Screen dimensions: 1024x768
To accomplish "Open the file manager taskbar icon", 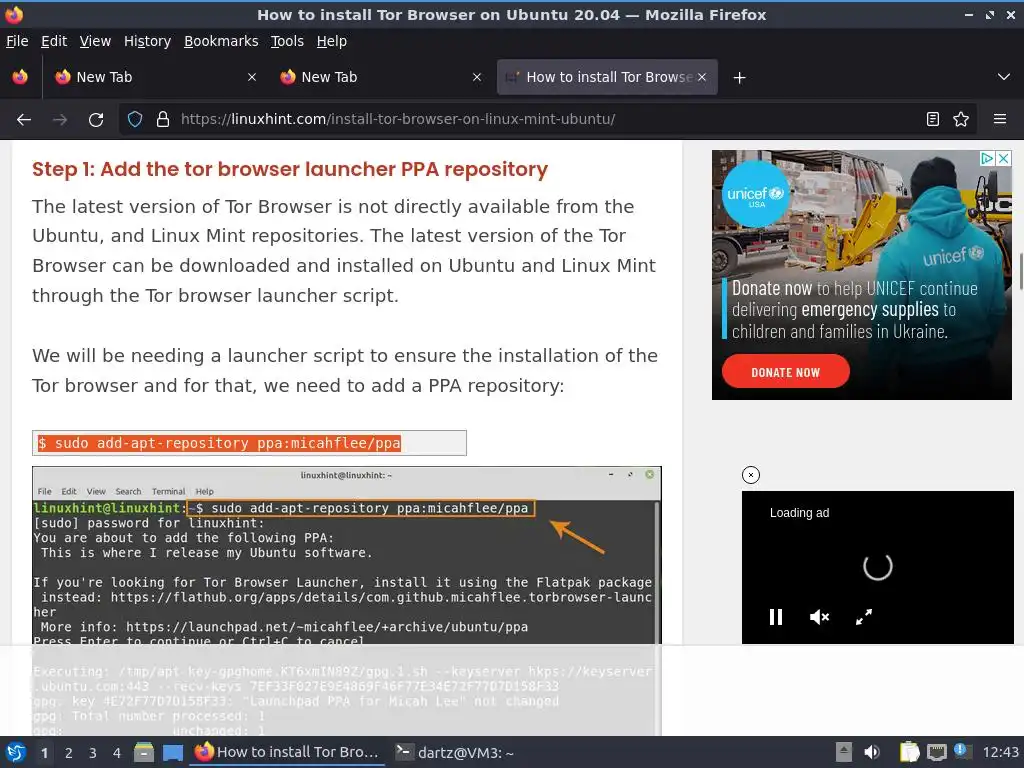I will [144, 752].
